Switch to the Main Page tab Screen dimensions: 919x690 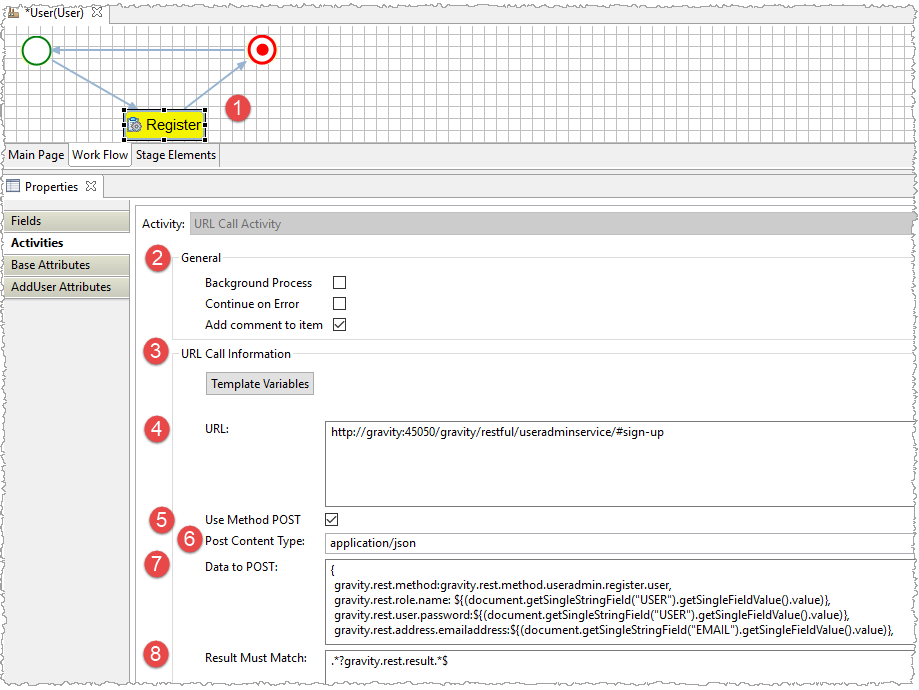coord(36,155)
